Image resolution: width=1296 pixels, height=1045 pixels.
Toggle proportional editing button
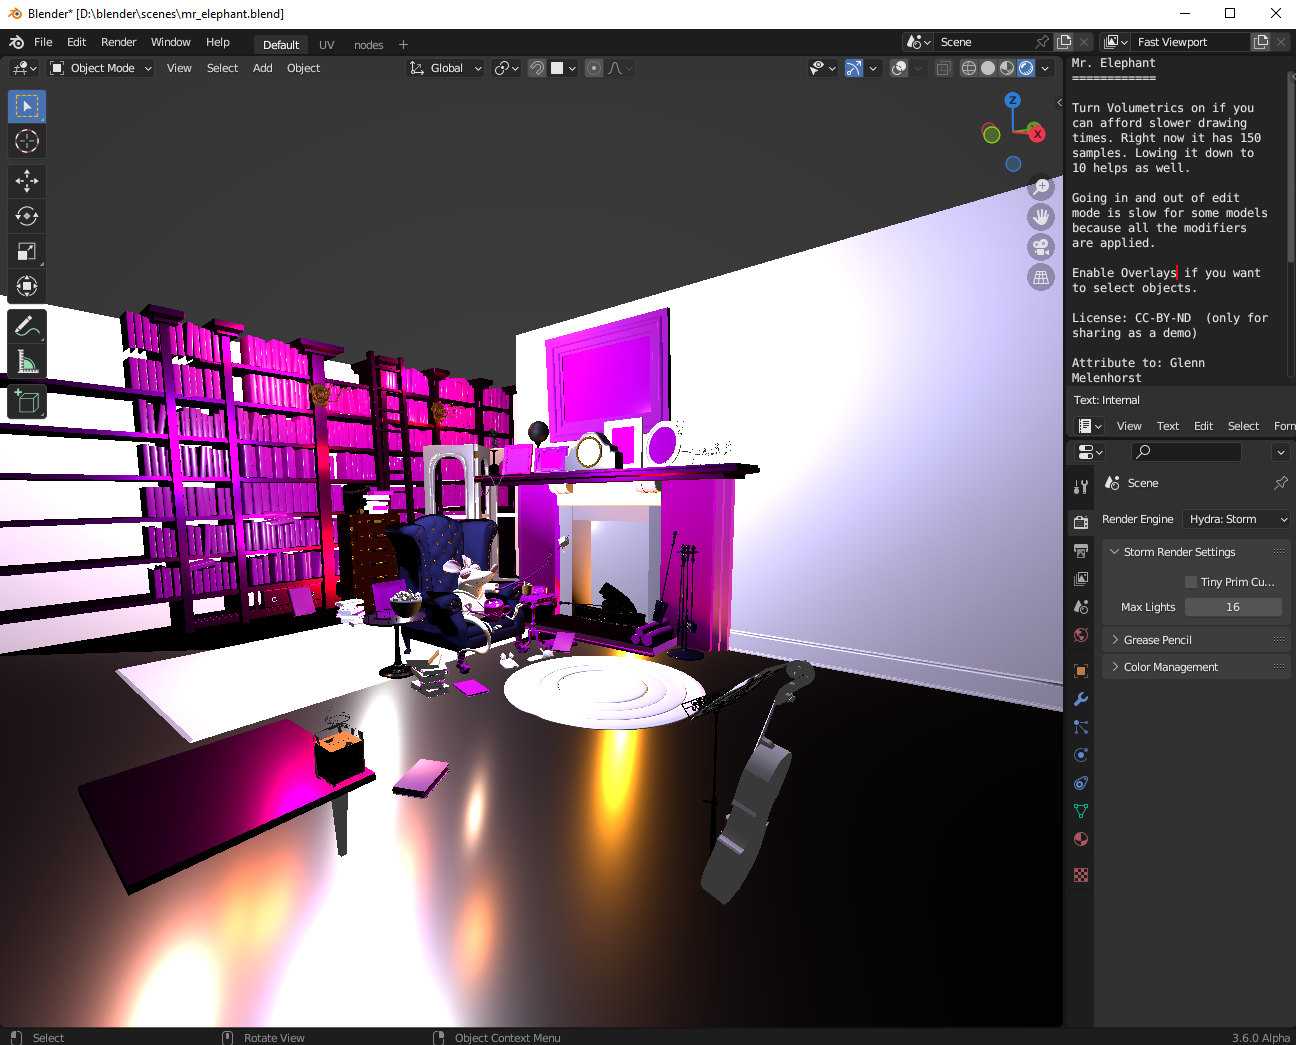tap(594, 68)
